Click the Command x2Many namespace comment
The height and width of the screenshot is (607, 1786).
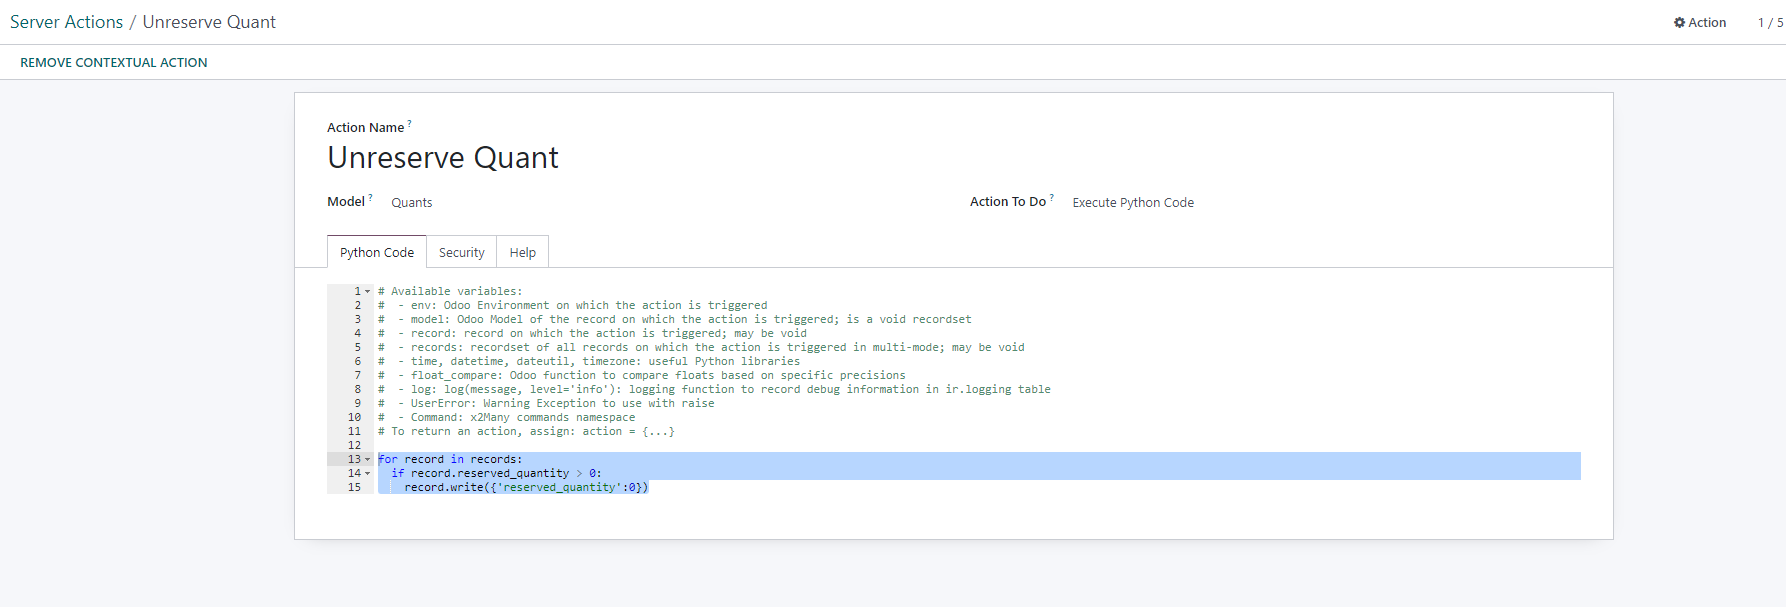click(507, 417)
